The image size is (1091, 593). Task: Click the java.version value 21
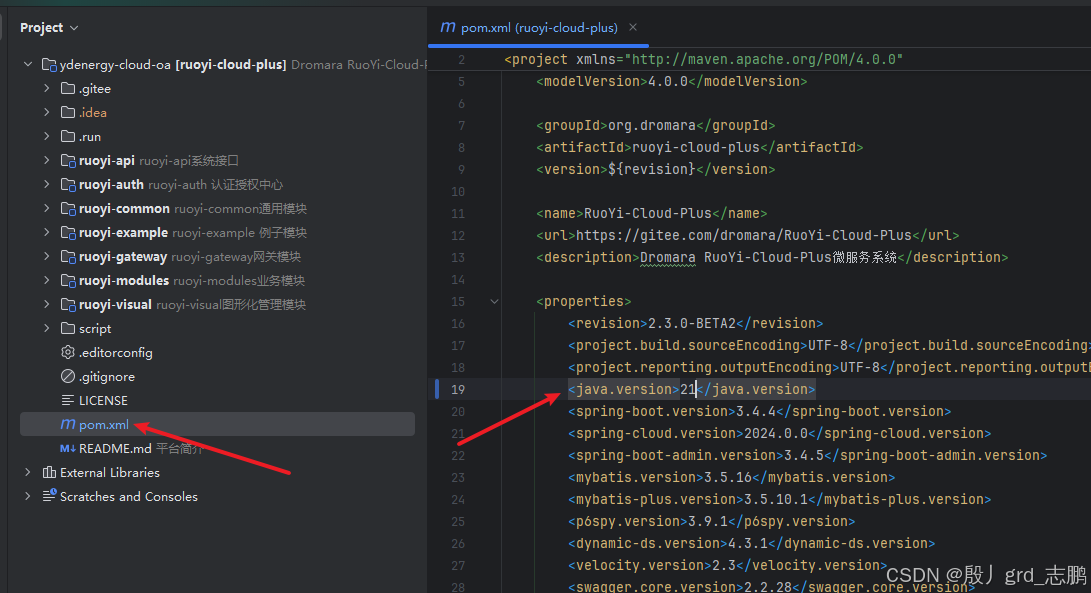click(688, 389)
